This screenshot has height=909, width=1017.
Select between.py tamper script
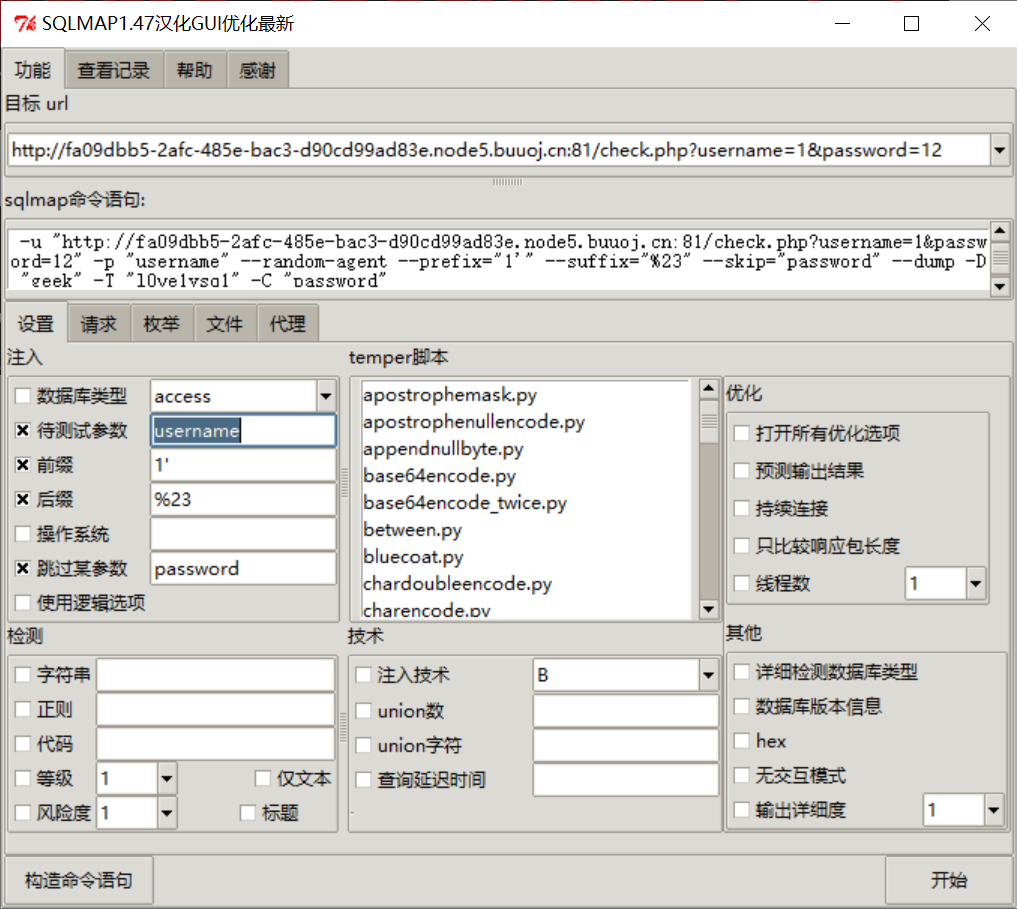pos(413,530)
